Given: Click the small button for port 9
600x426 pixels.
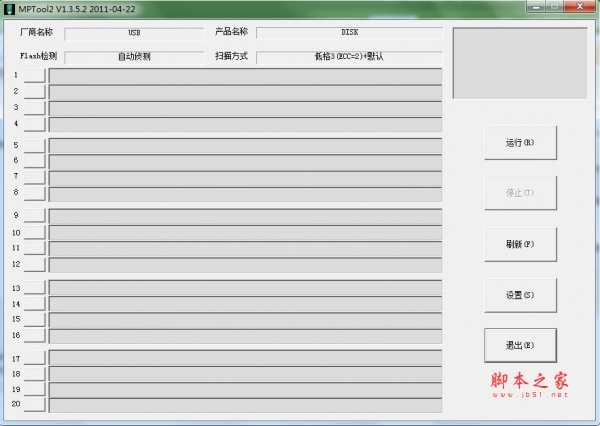Looking at the screenshot, I should [x=35, y=215].
